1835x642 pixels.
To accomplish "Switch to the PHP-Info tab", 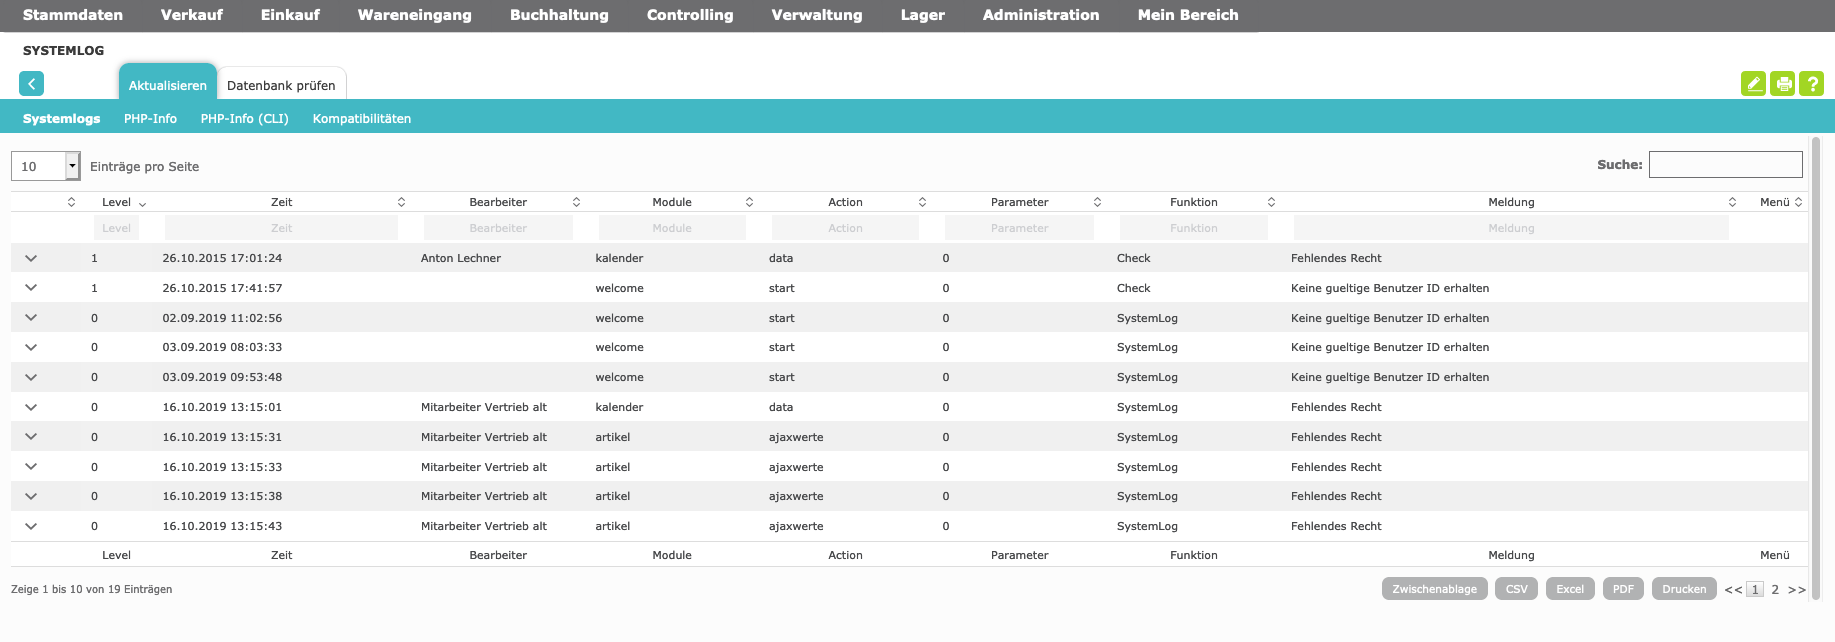I will [150, 118].
